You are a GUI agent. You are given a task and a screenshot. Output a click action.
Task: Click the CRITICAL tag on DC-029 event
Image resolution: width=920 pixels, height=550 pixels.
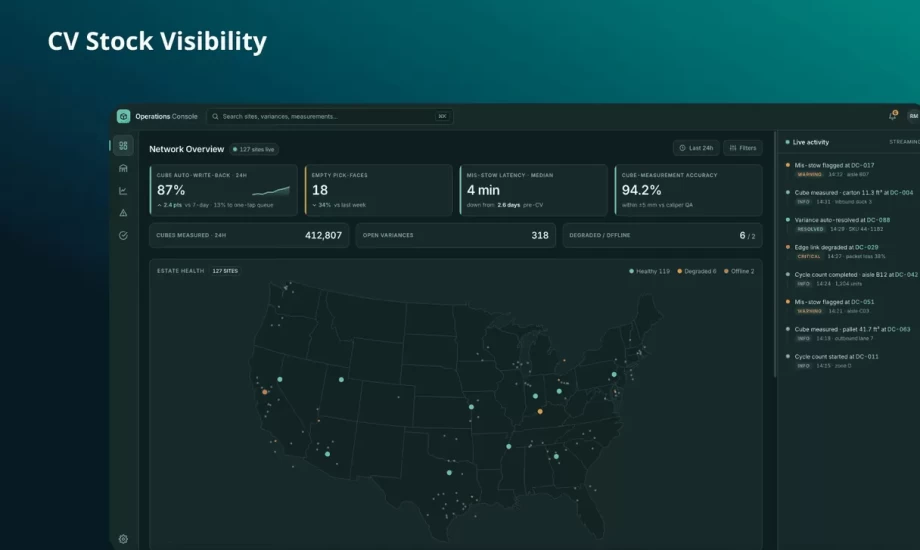pos(809,257)
